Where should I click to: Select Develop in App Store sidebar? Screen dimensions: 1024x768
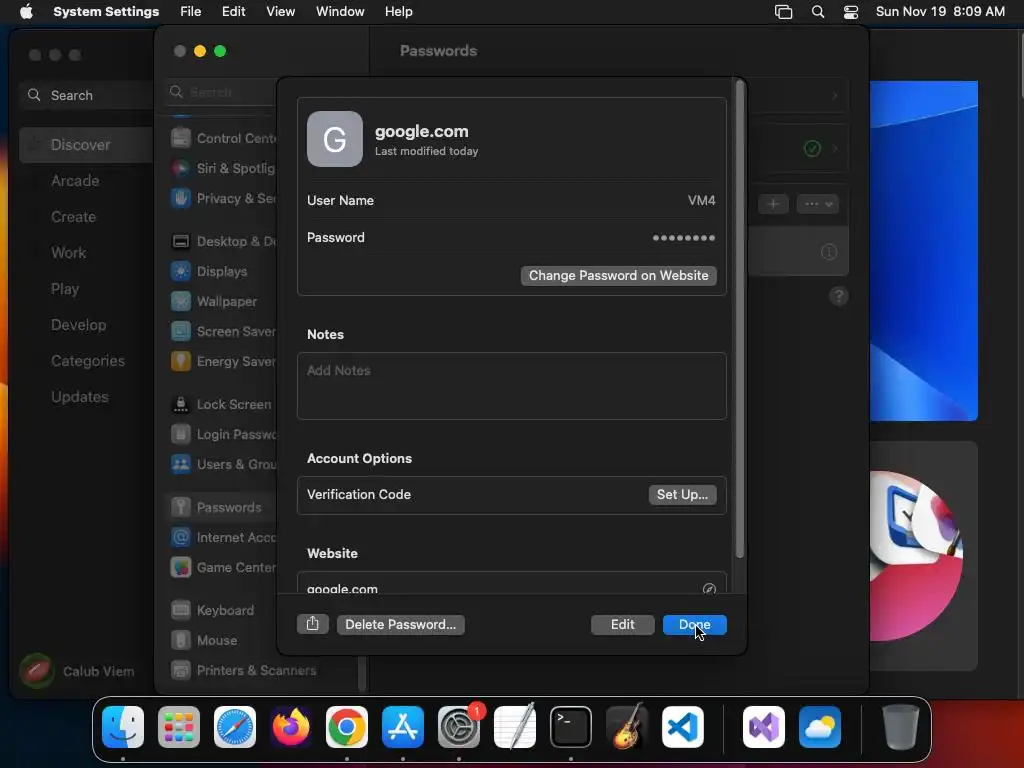pos(78,325)
